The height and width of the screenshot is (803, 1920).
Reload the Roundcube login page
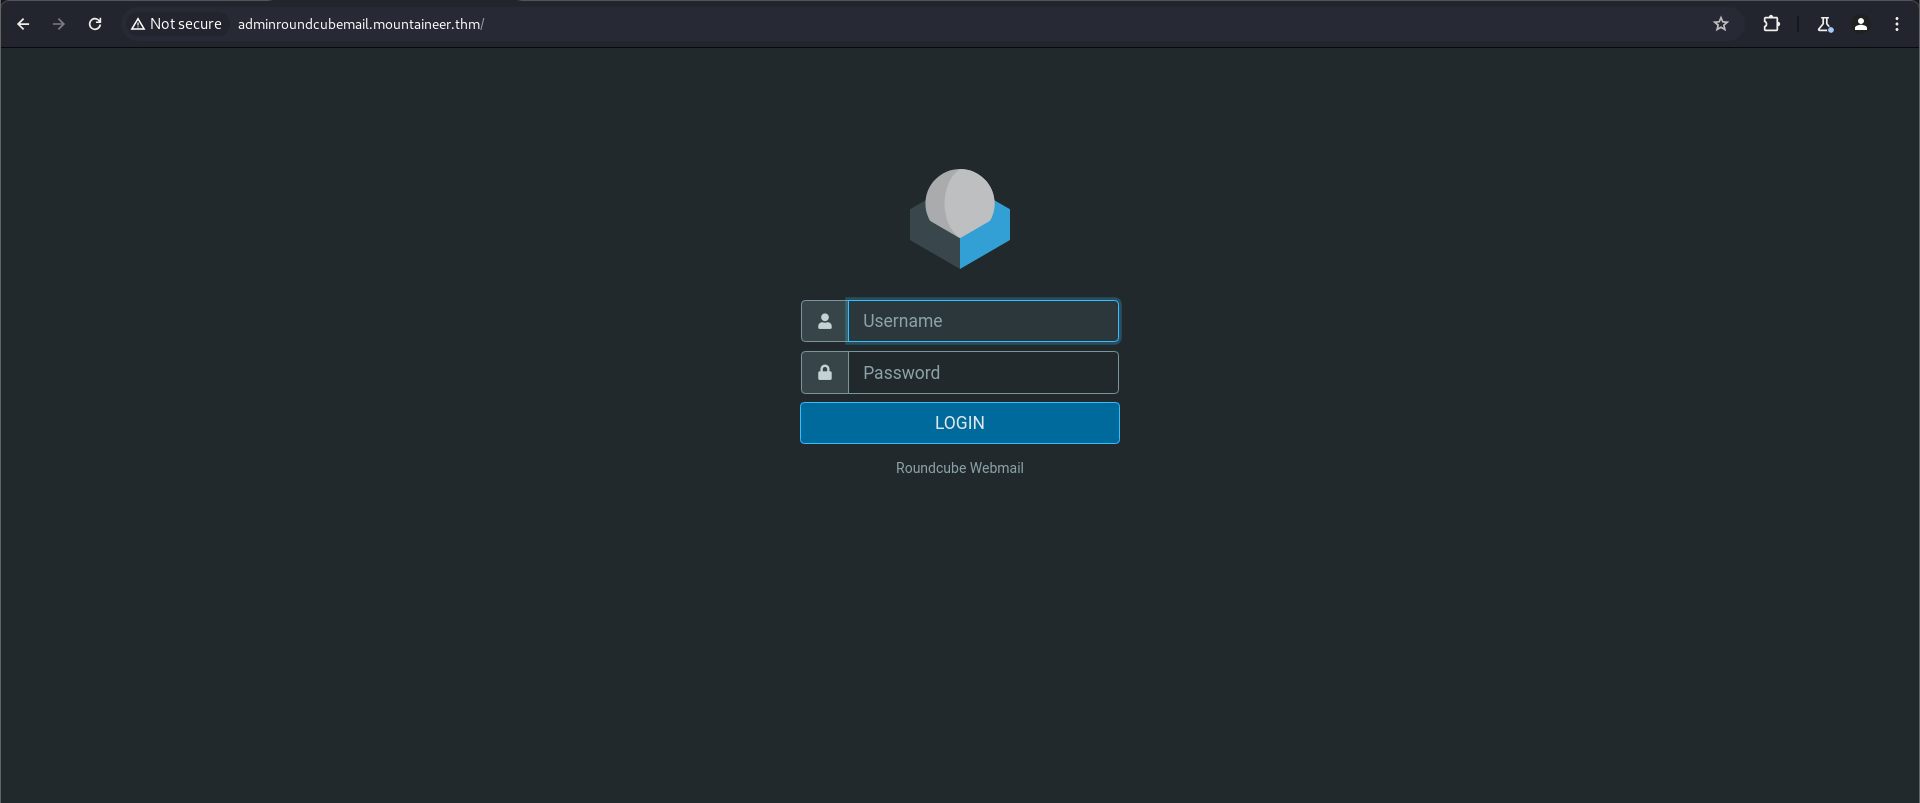(95, 24)
